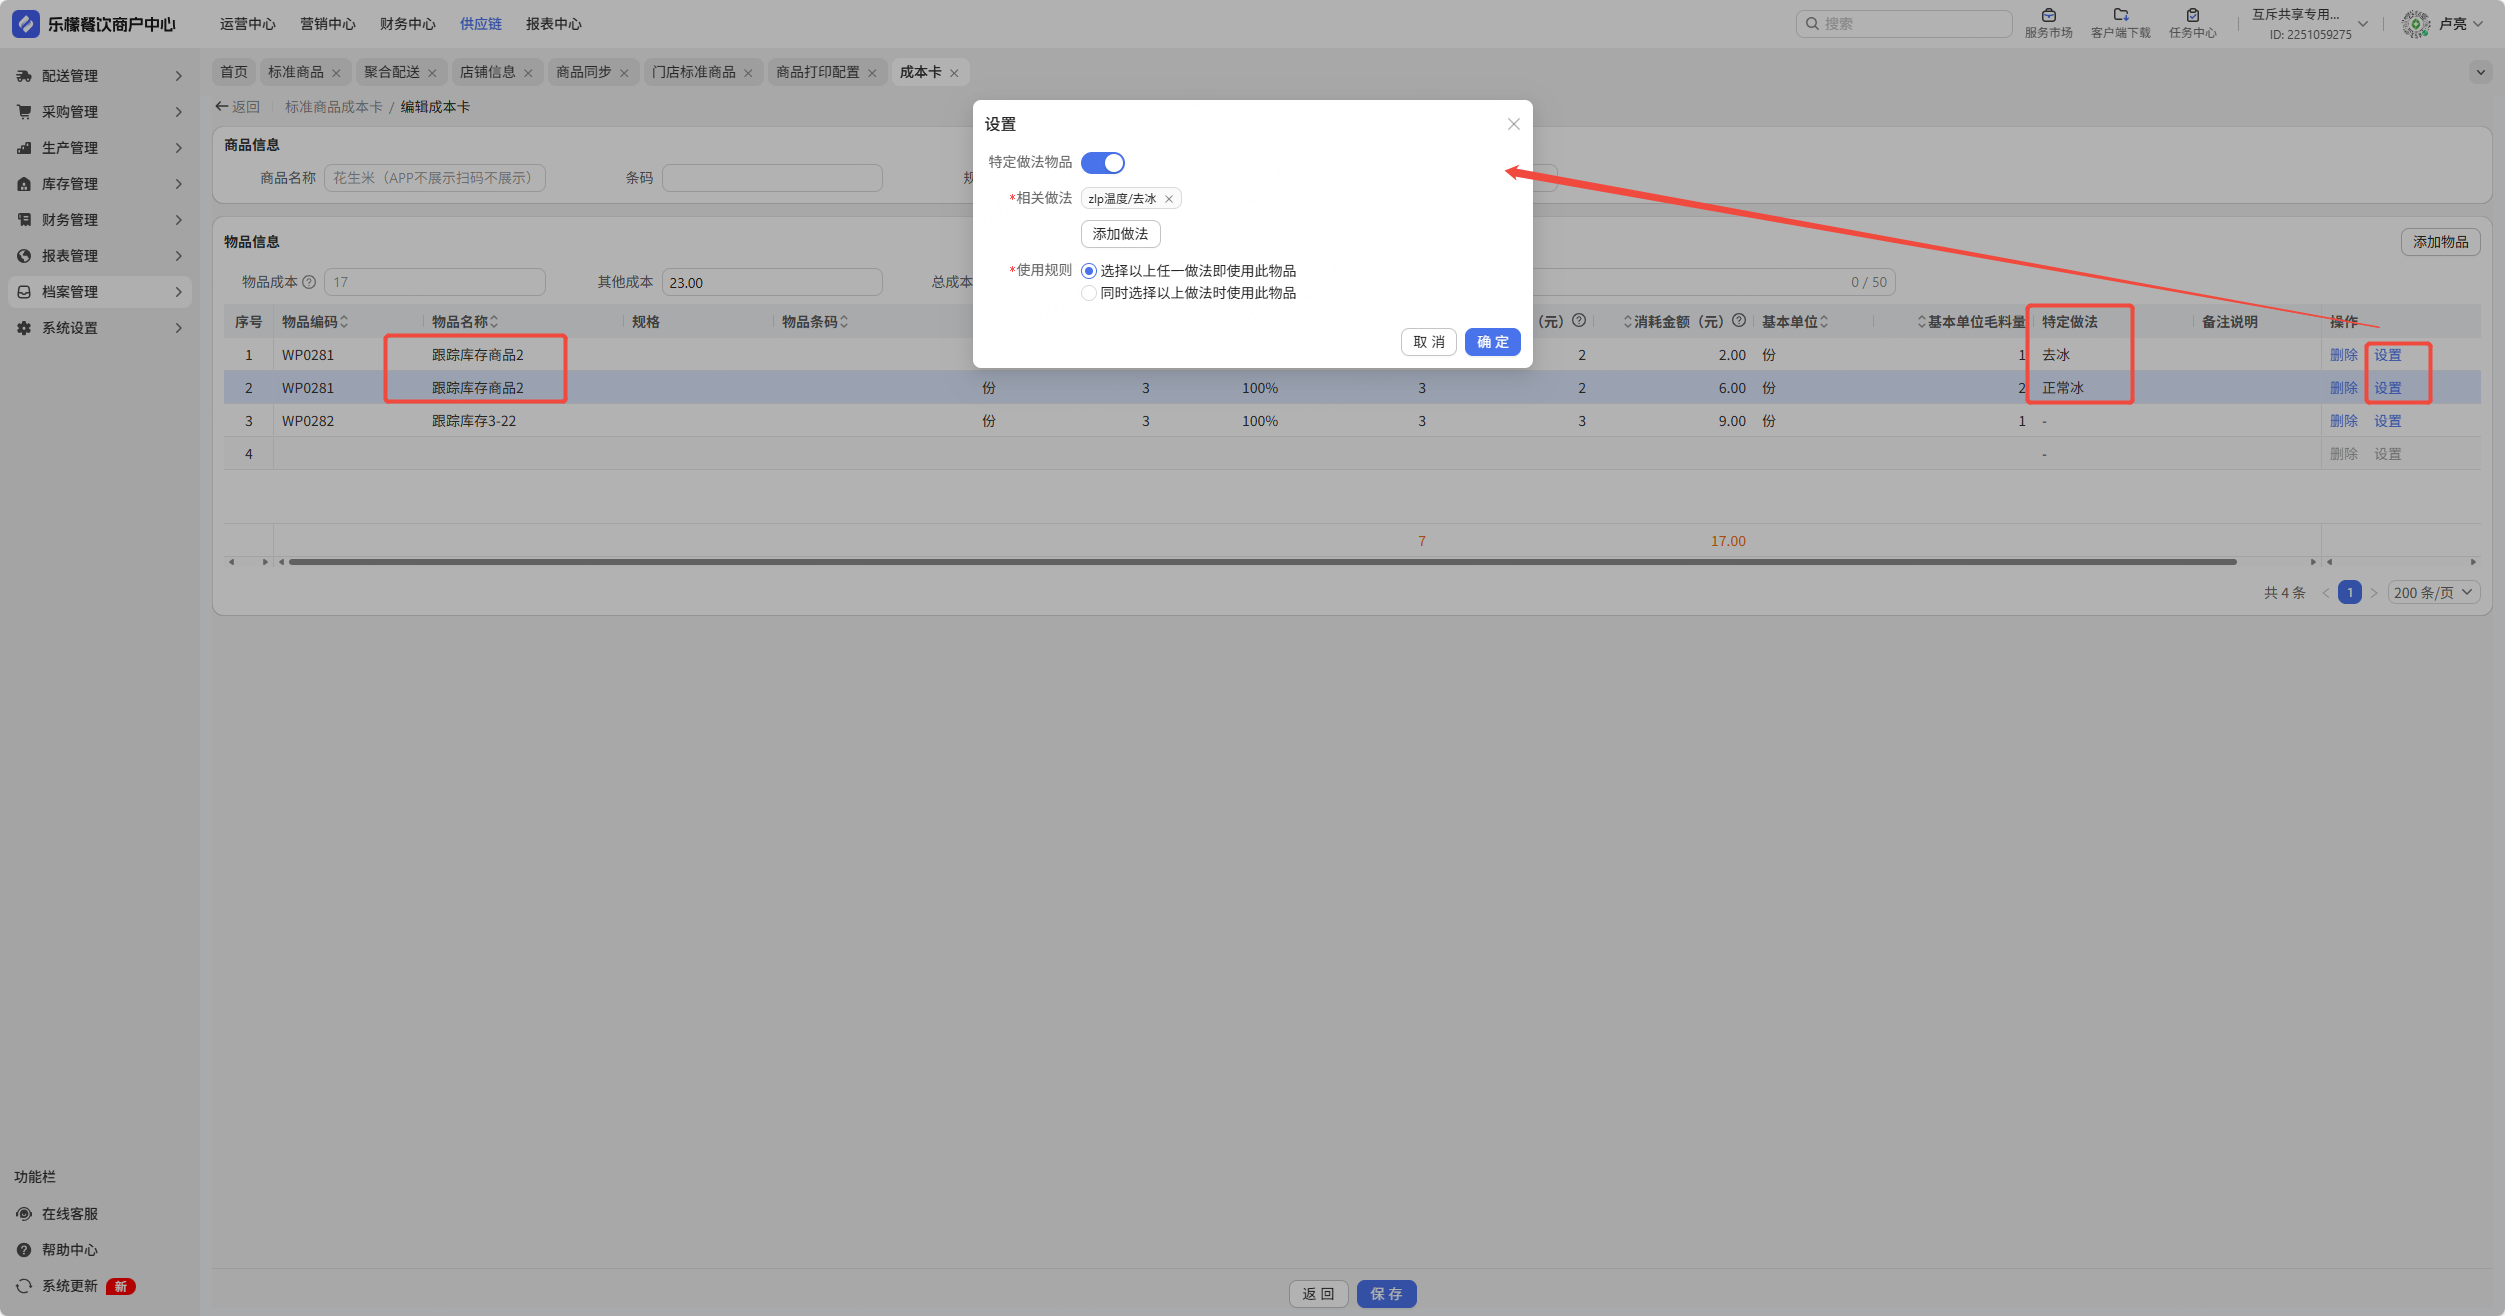Select 选择以上任一做法即使用此物品 radio option
The image size is (2505, 1316).
click(1089, 271)
